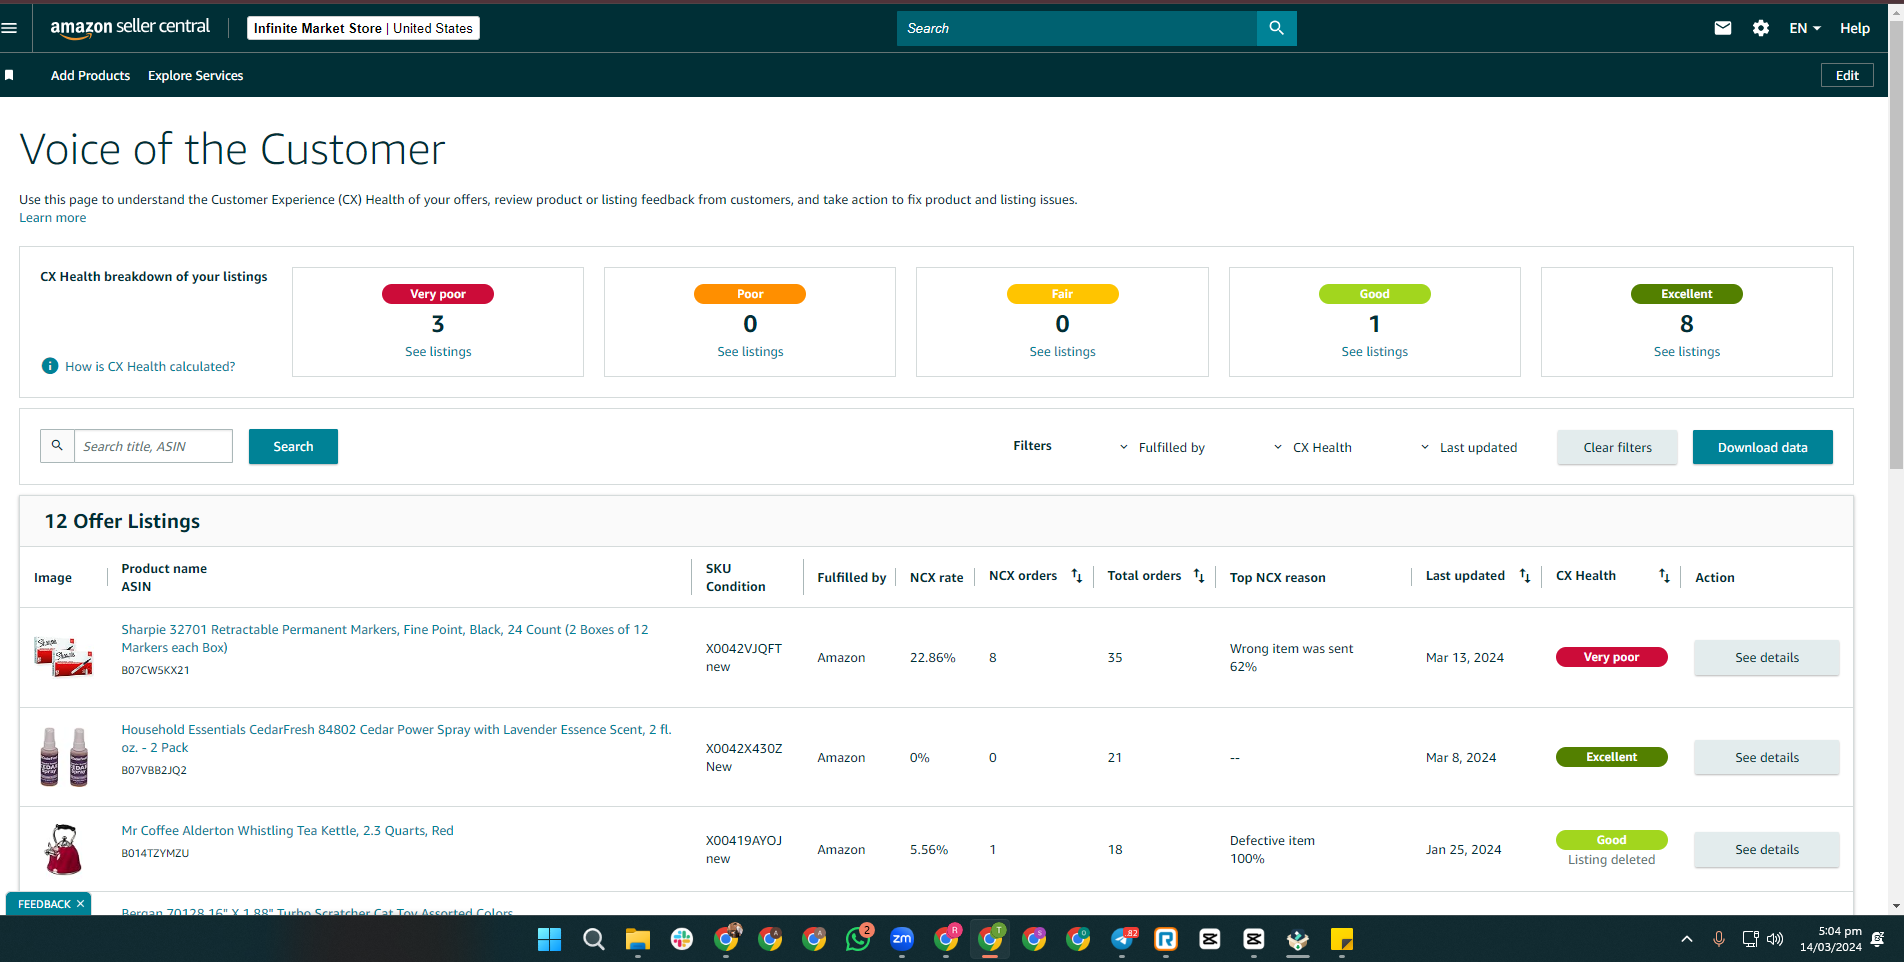Open the settings gear icon
Viewport: 1904px width, 962px height.
coord(1761,28)
